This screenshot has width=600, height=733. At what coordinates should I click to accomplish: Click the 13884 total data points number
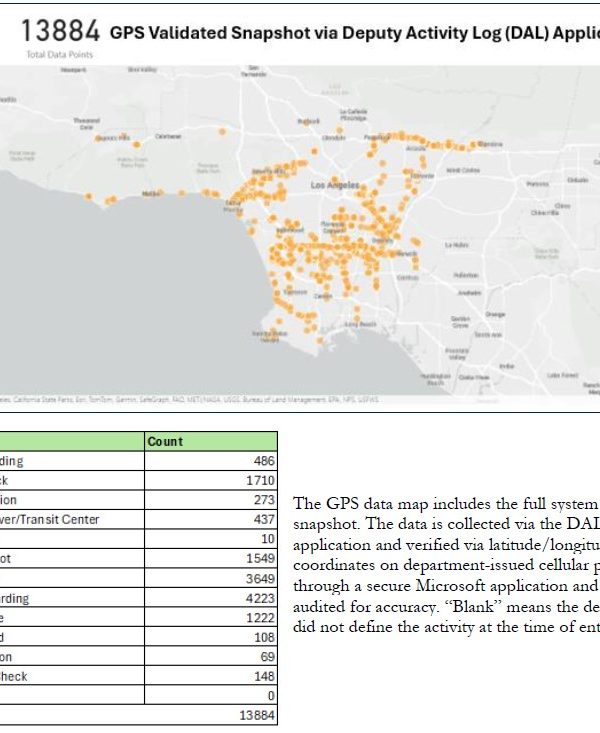point(53,31)
